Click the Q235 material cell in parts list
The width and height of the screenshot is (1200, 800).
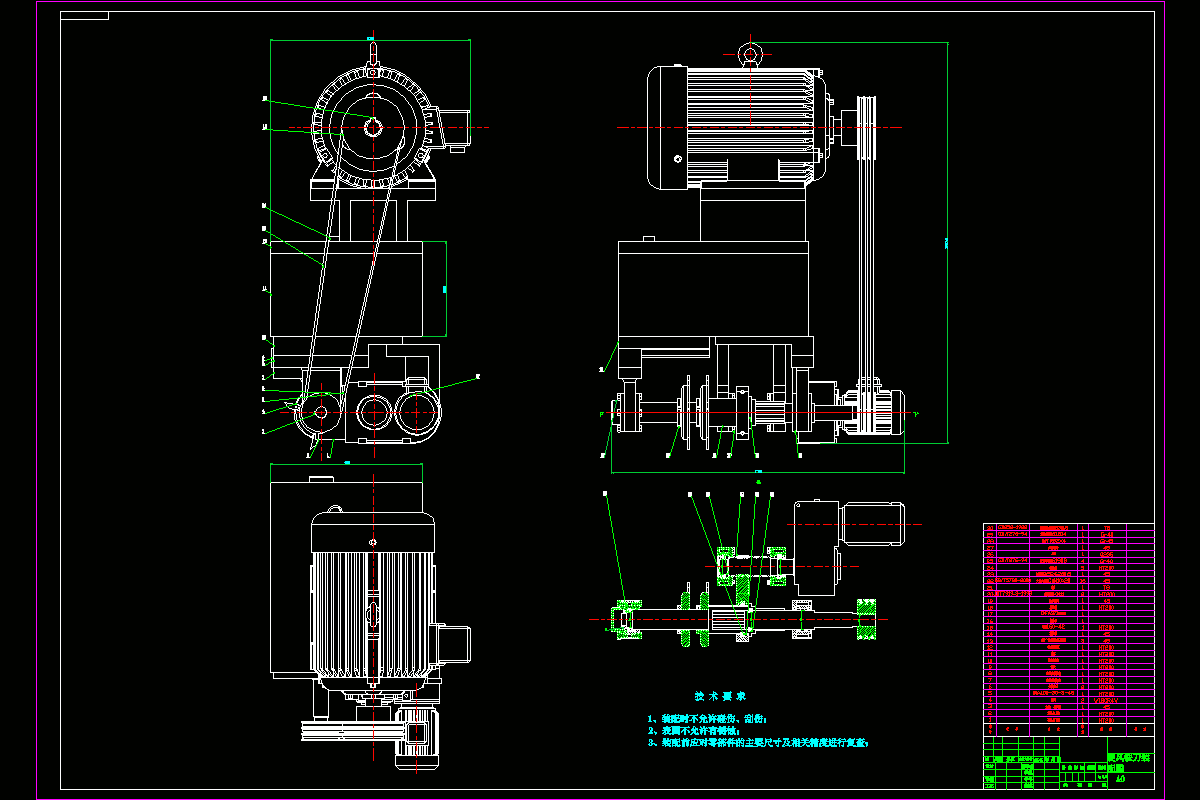point(1106,554)
